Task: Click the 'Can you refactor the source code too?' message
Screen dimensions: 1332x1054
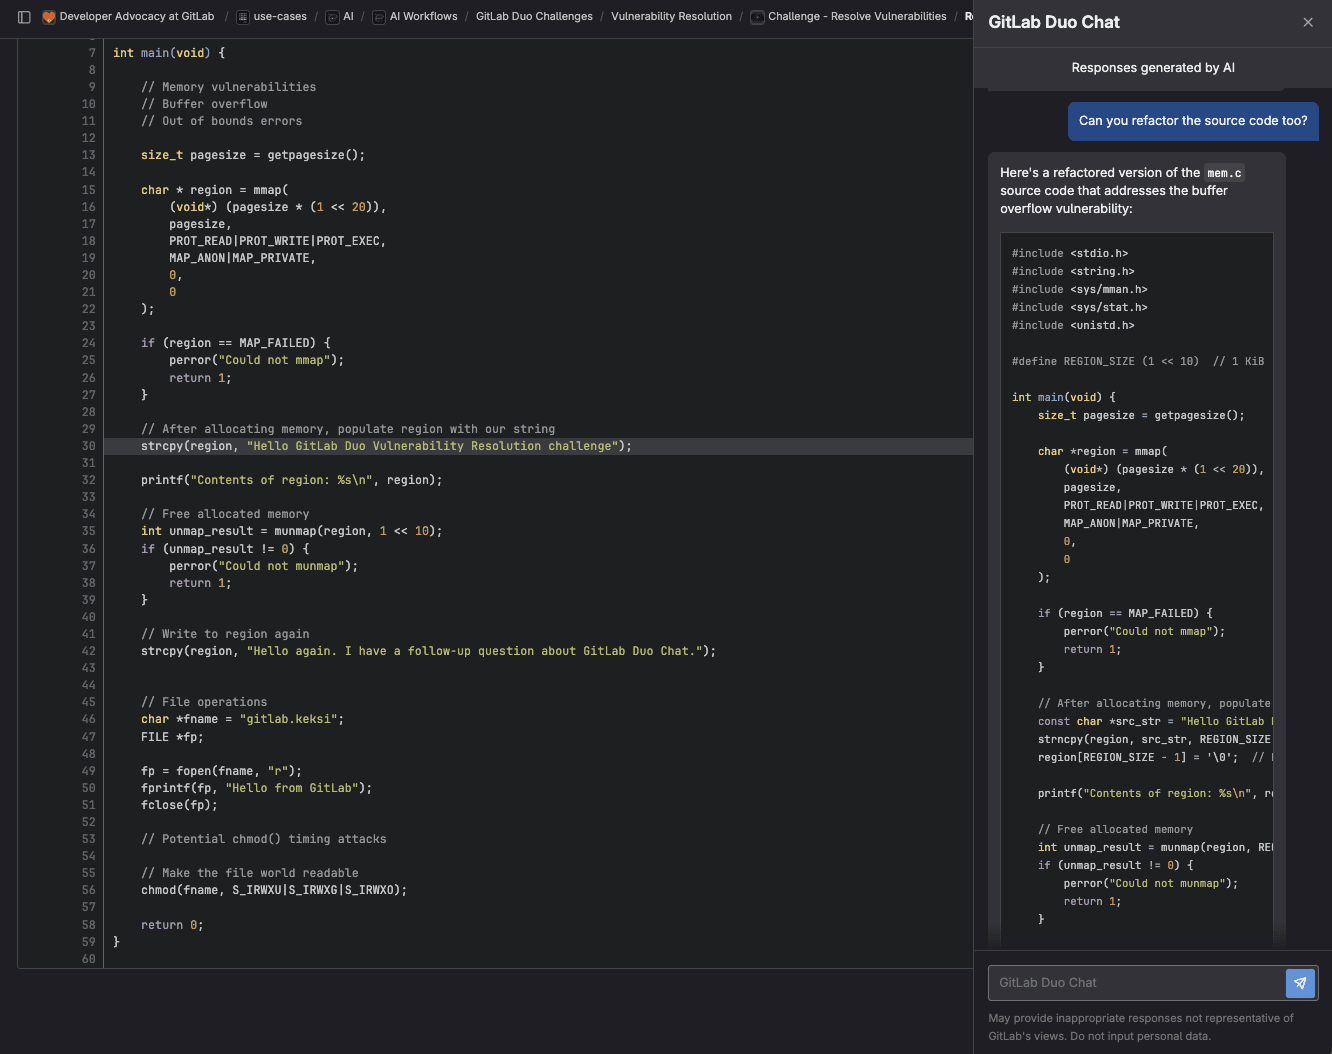Action: (1193, 121)
